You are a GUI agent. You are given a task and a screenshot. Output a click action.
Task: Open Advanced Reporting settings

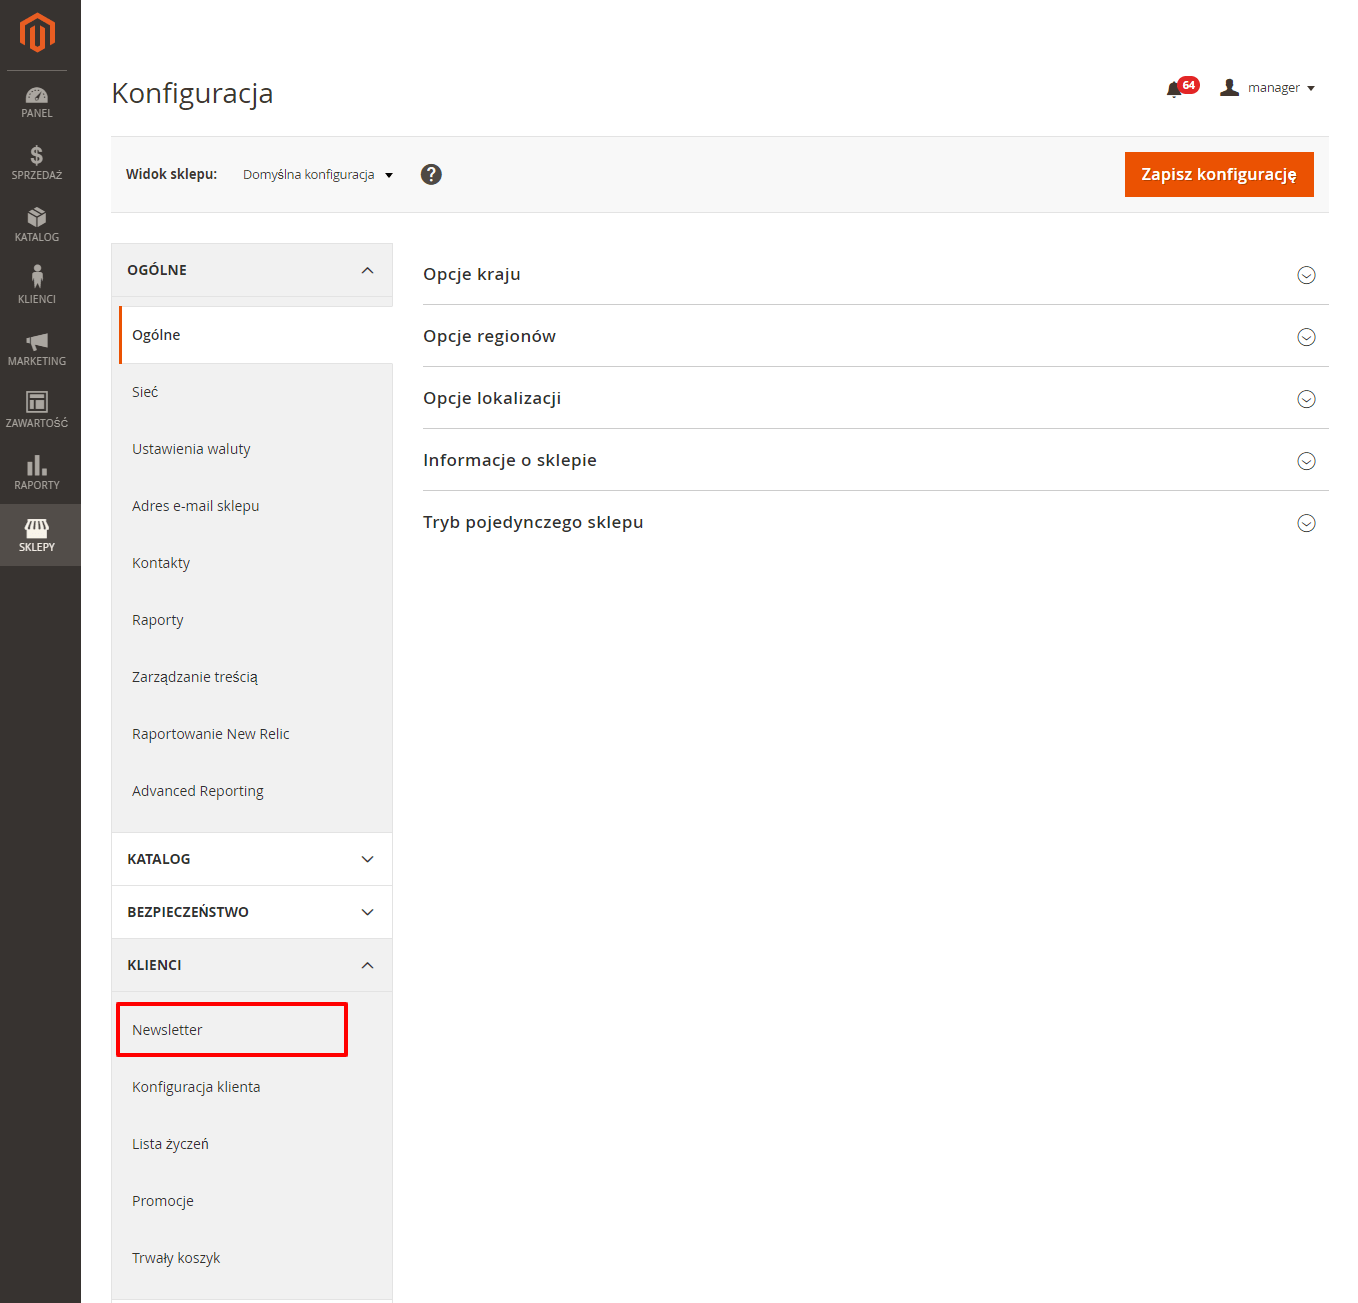256,791
